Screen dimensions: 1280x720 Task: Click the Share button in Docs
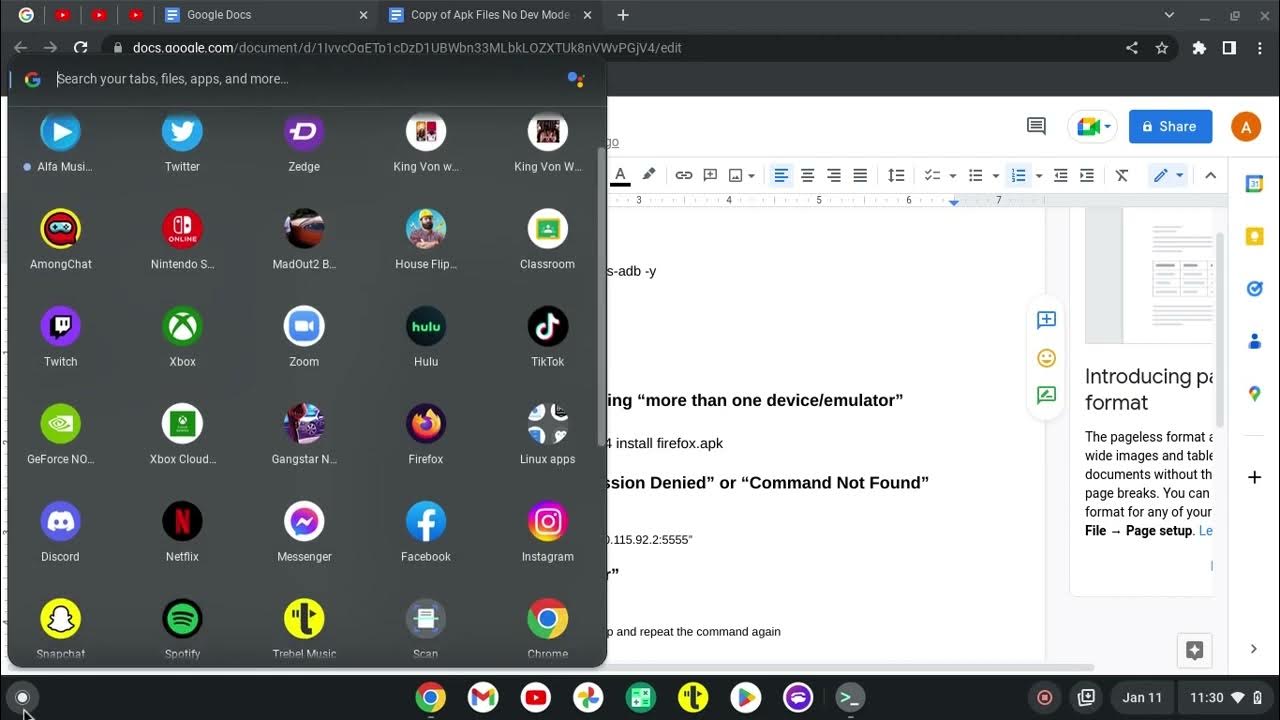(x=1171, y=126)
